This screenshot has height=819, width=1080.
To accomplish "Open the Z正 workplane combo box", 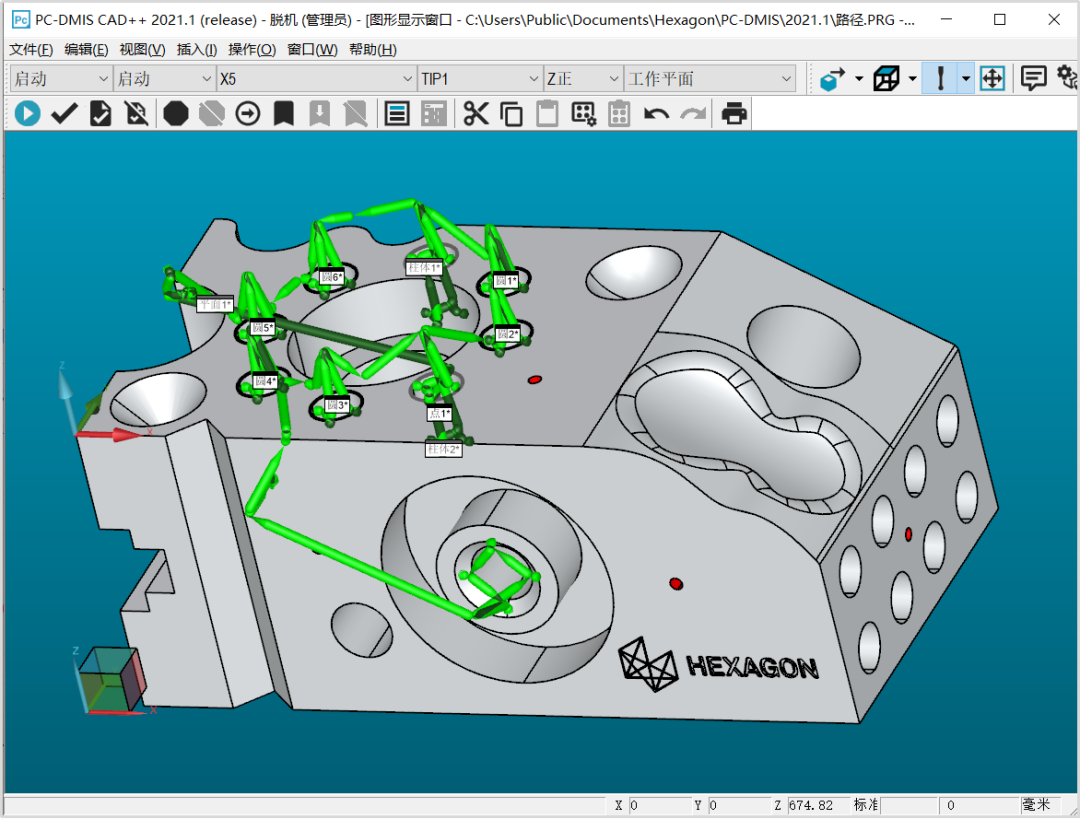I will [x=583, y=79].
